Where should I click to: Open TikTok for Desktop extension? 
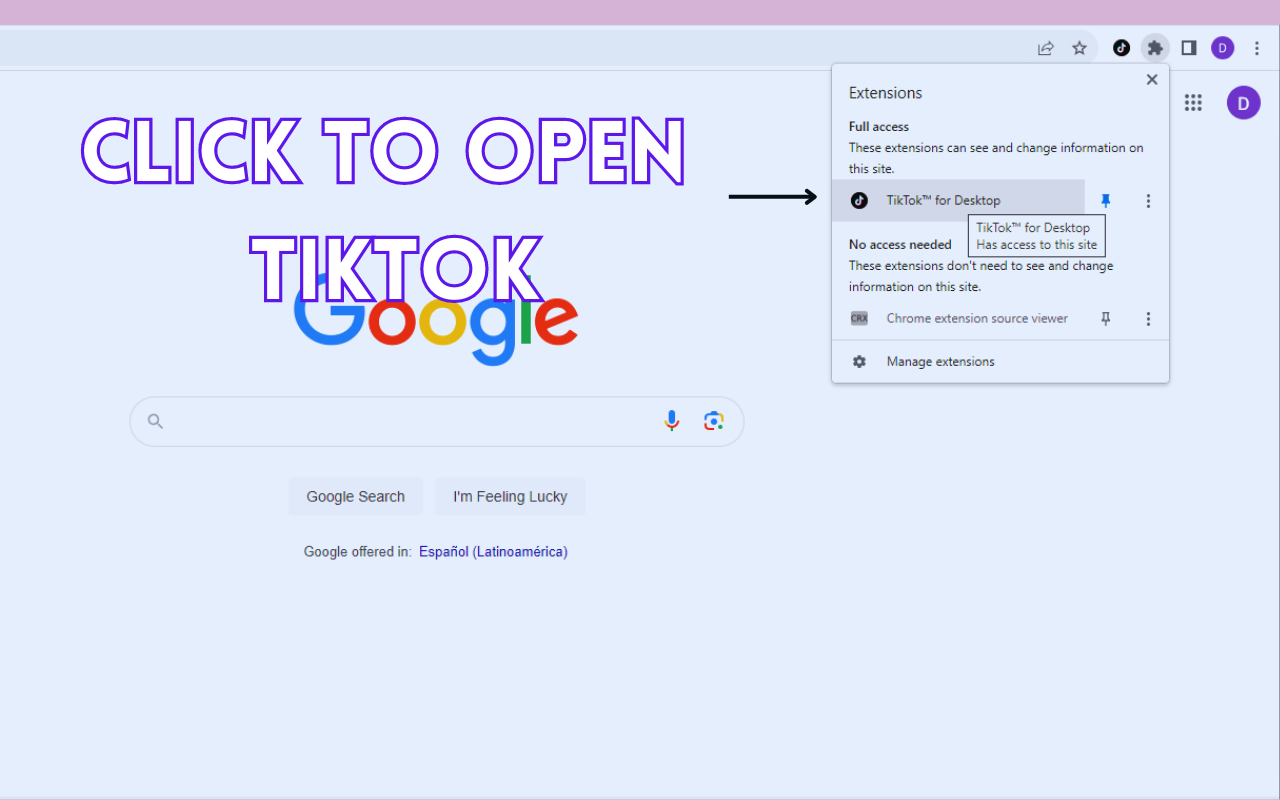pos(958,200)
